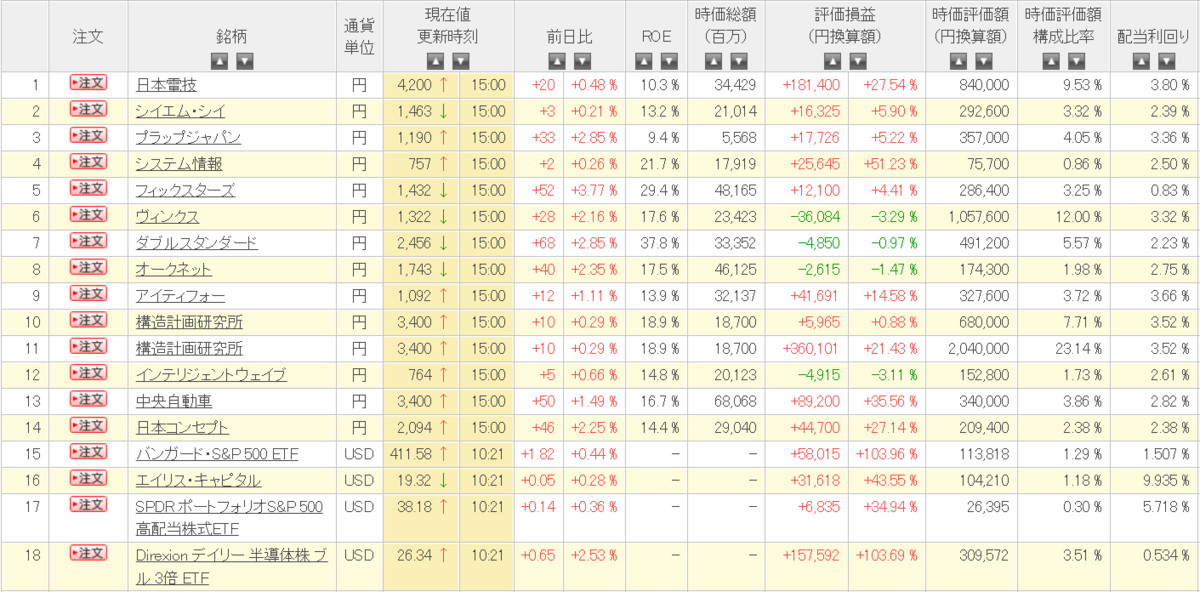1200x592 pixels.
Task: Click 注文 button for フィックスターズ
Action: coord(88,188)
